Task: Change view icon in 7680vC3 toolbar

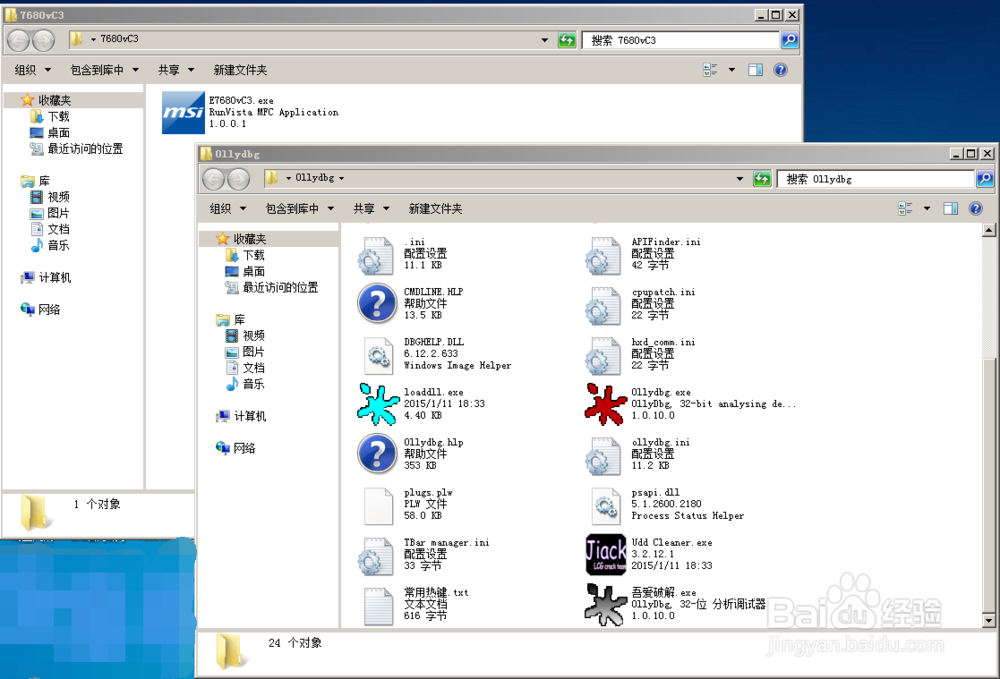Action: (710, 70)
